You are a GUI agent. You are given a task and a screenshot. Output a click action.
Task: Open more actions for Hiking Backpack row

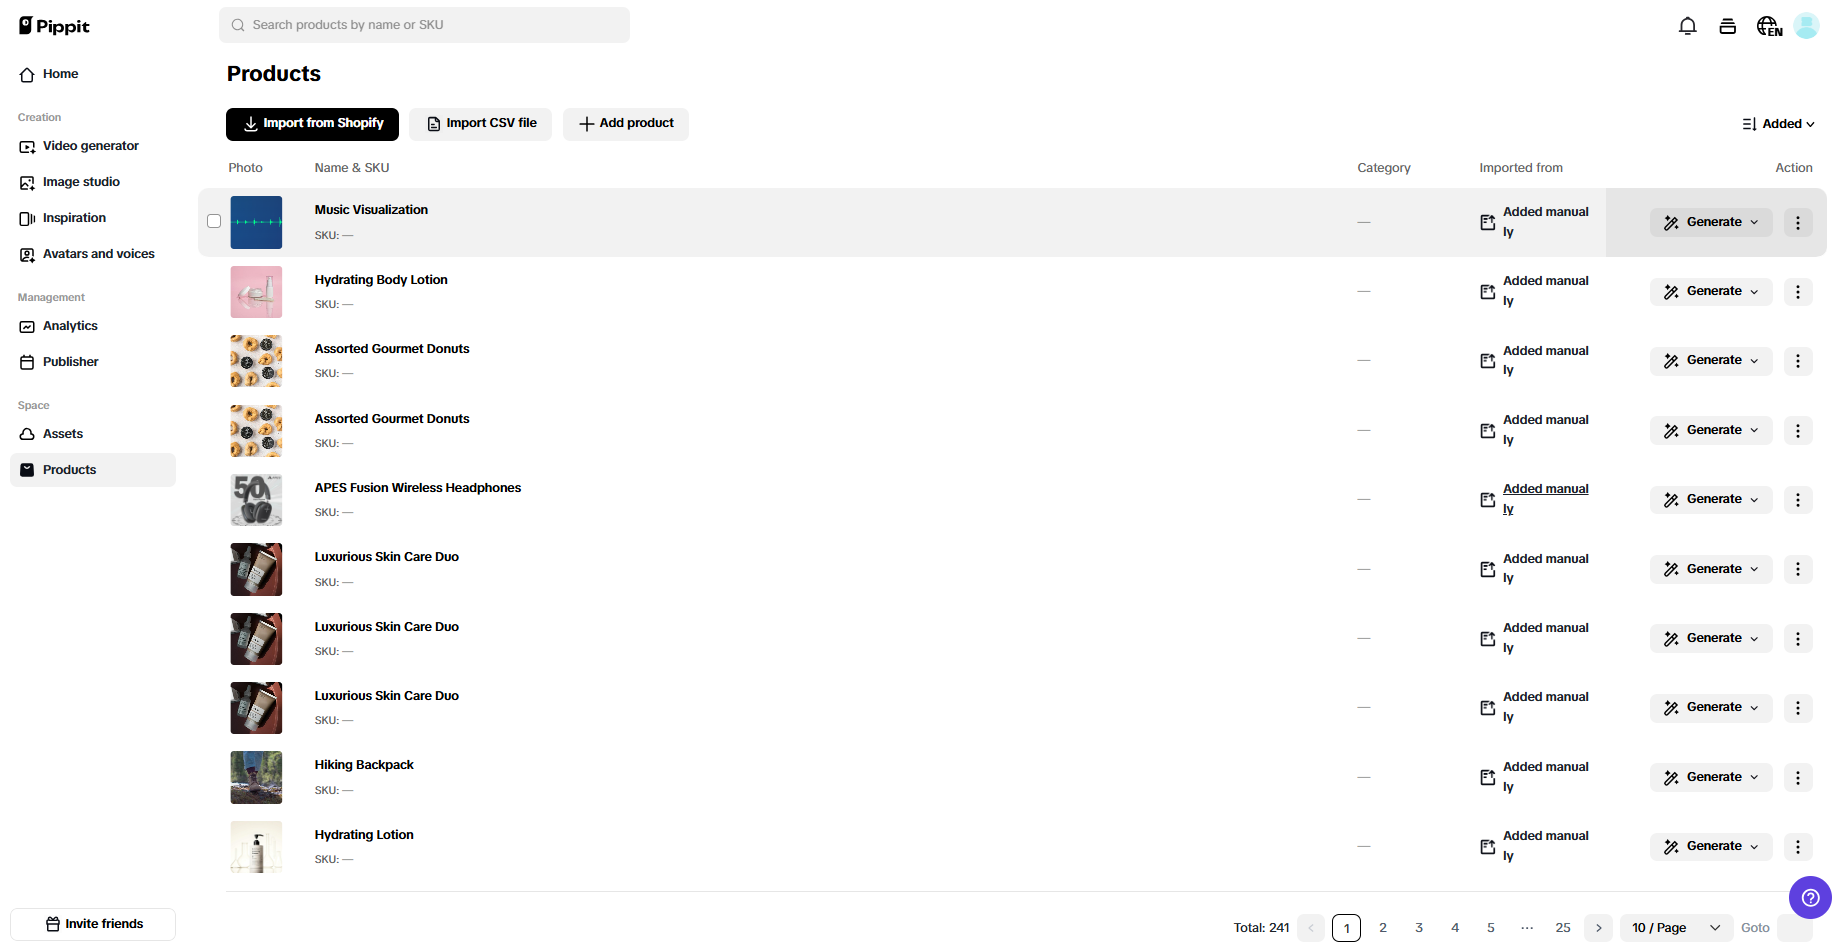click(1797, 777)
